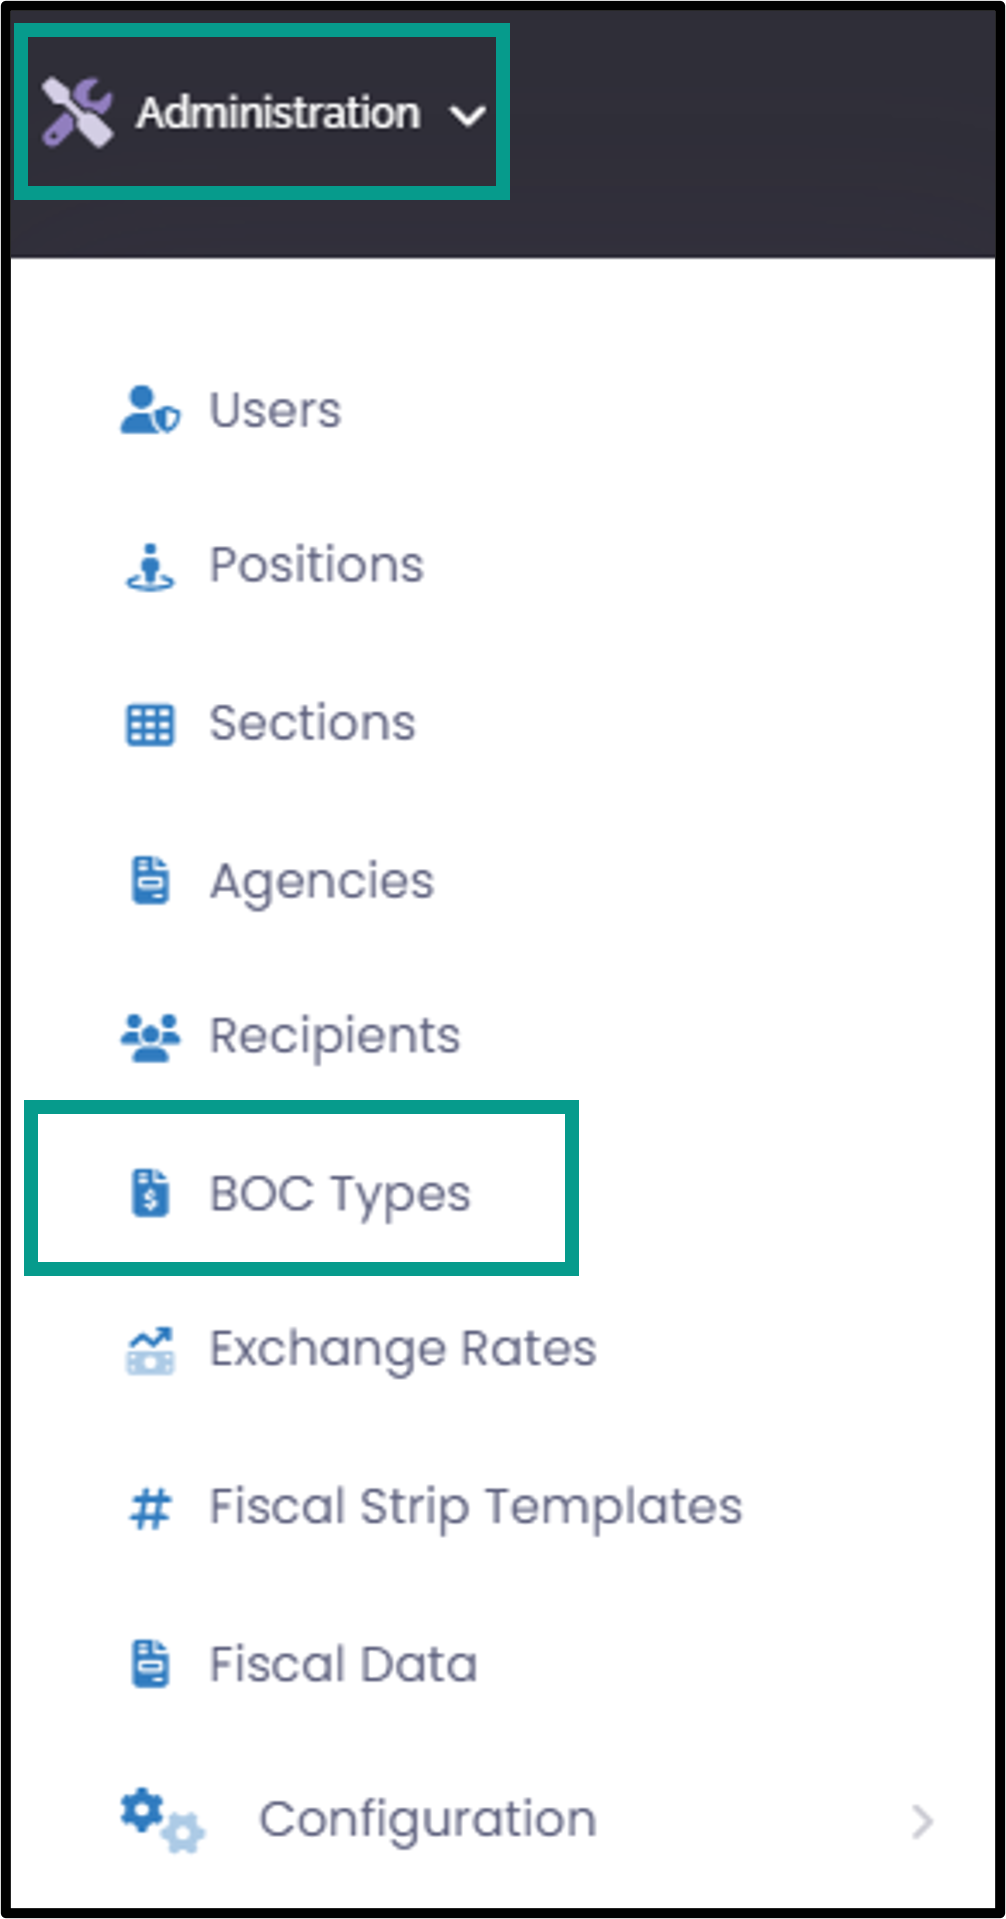Image resolution: width=1006 pixels, height=1919 pixels.
Task: Collapse the Administration dropdown chevron
Action: point(468,117)
